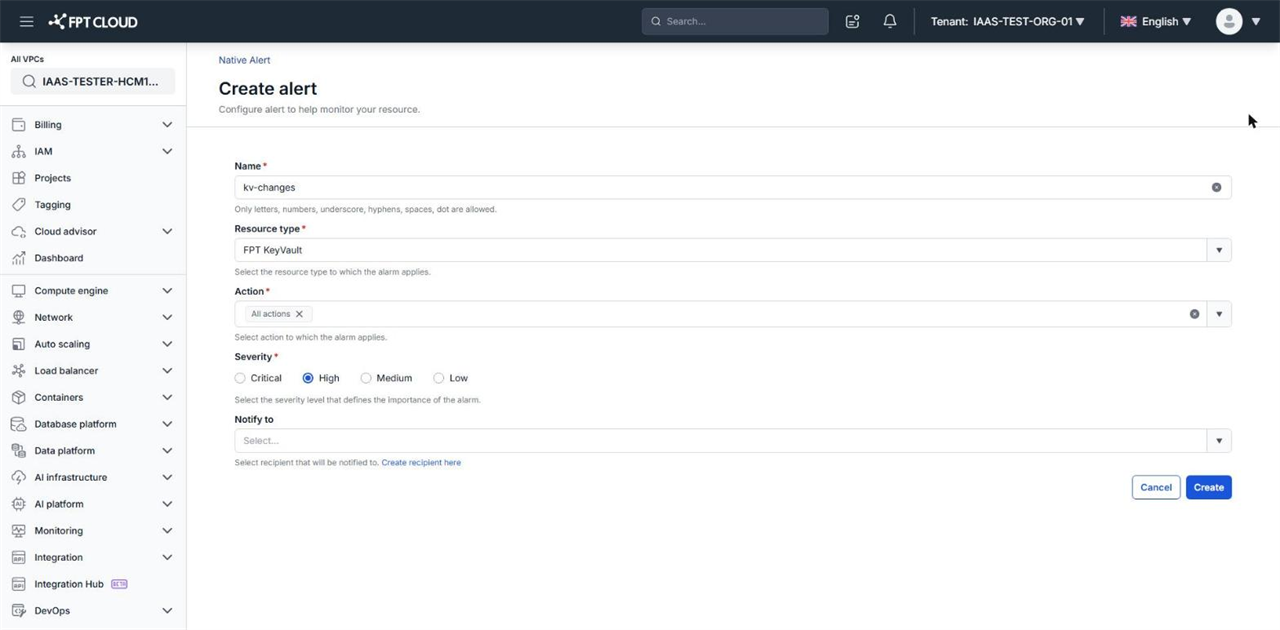Screen dimensions: 1280x630
Task: Click the Monitoring screen icon
Action: click(x=18, y=531)
